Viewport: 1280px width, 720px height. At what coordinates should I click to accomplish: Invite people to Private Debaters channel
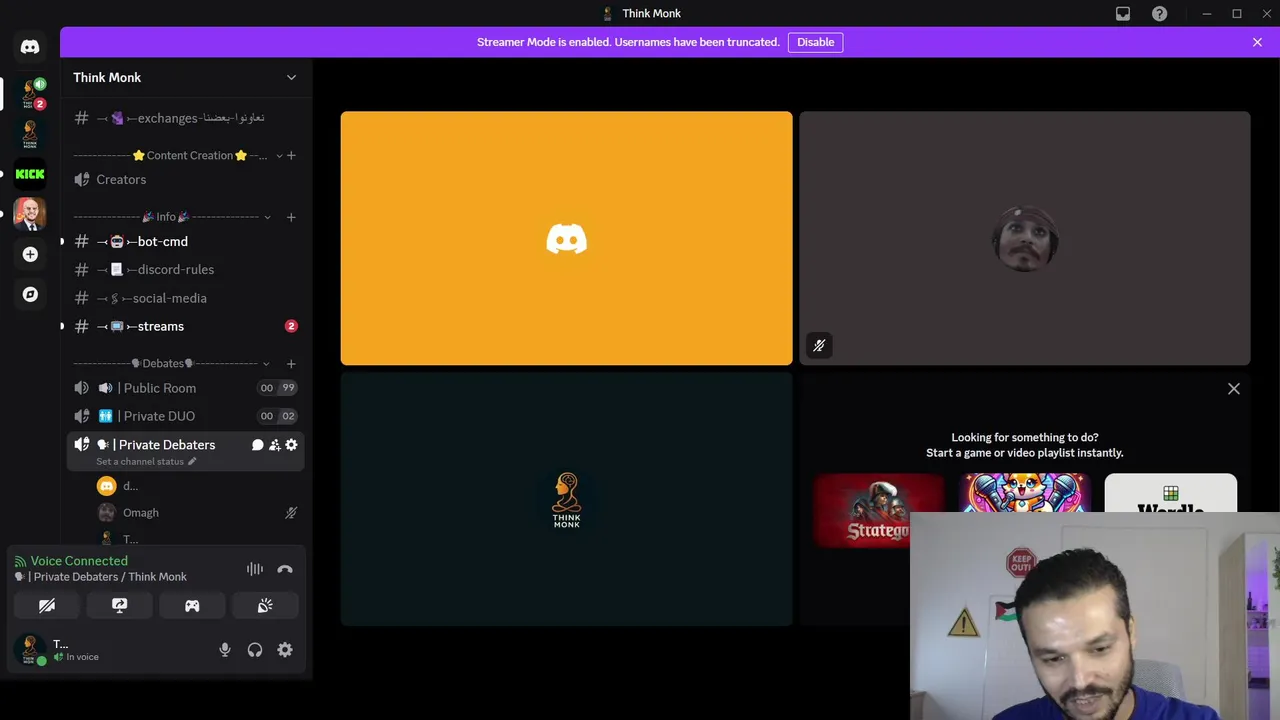(274, 445)
